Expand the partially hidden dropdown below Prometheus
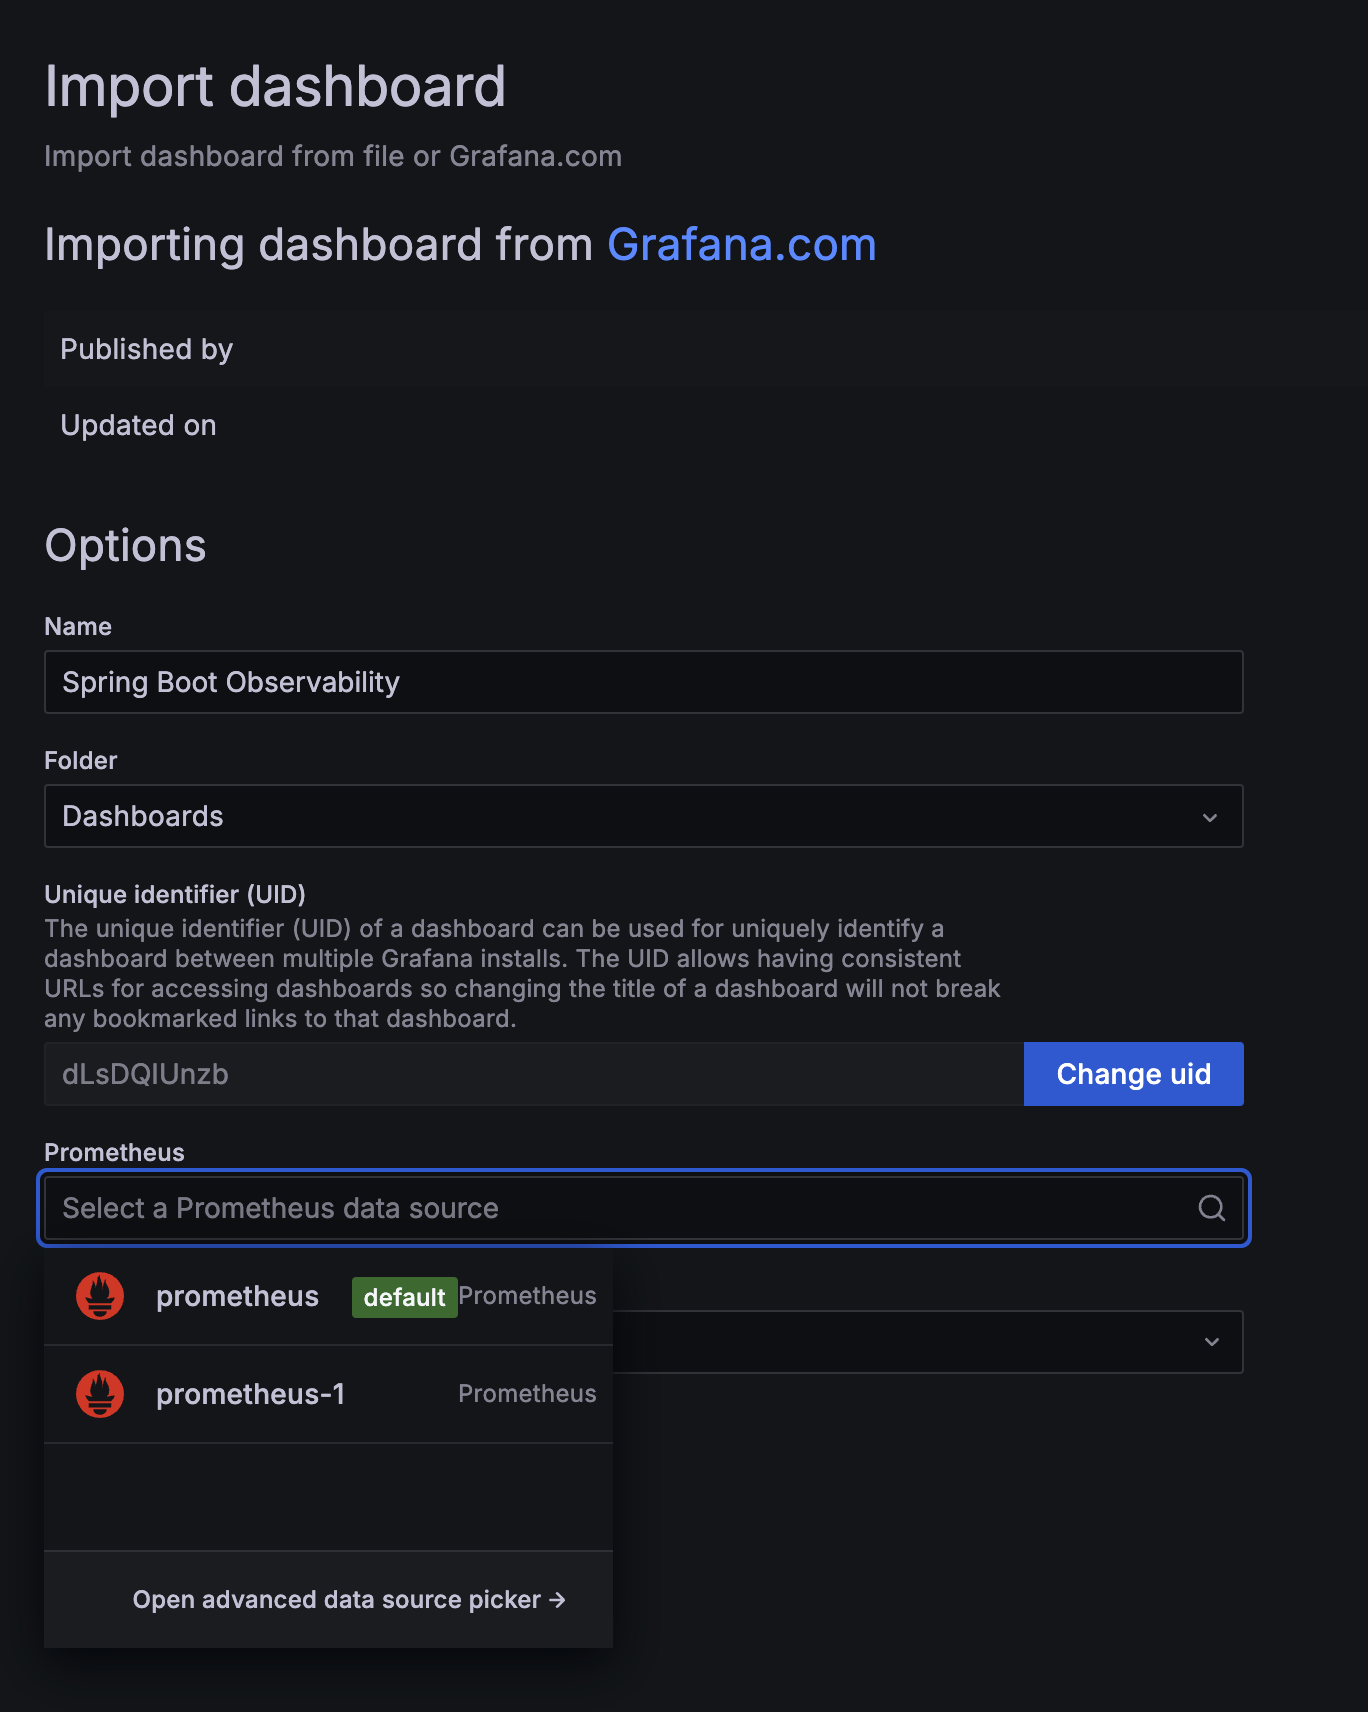Viewport: 1368px width, 1712px height. point(1212,1342)
